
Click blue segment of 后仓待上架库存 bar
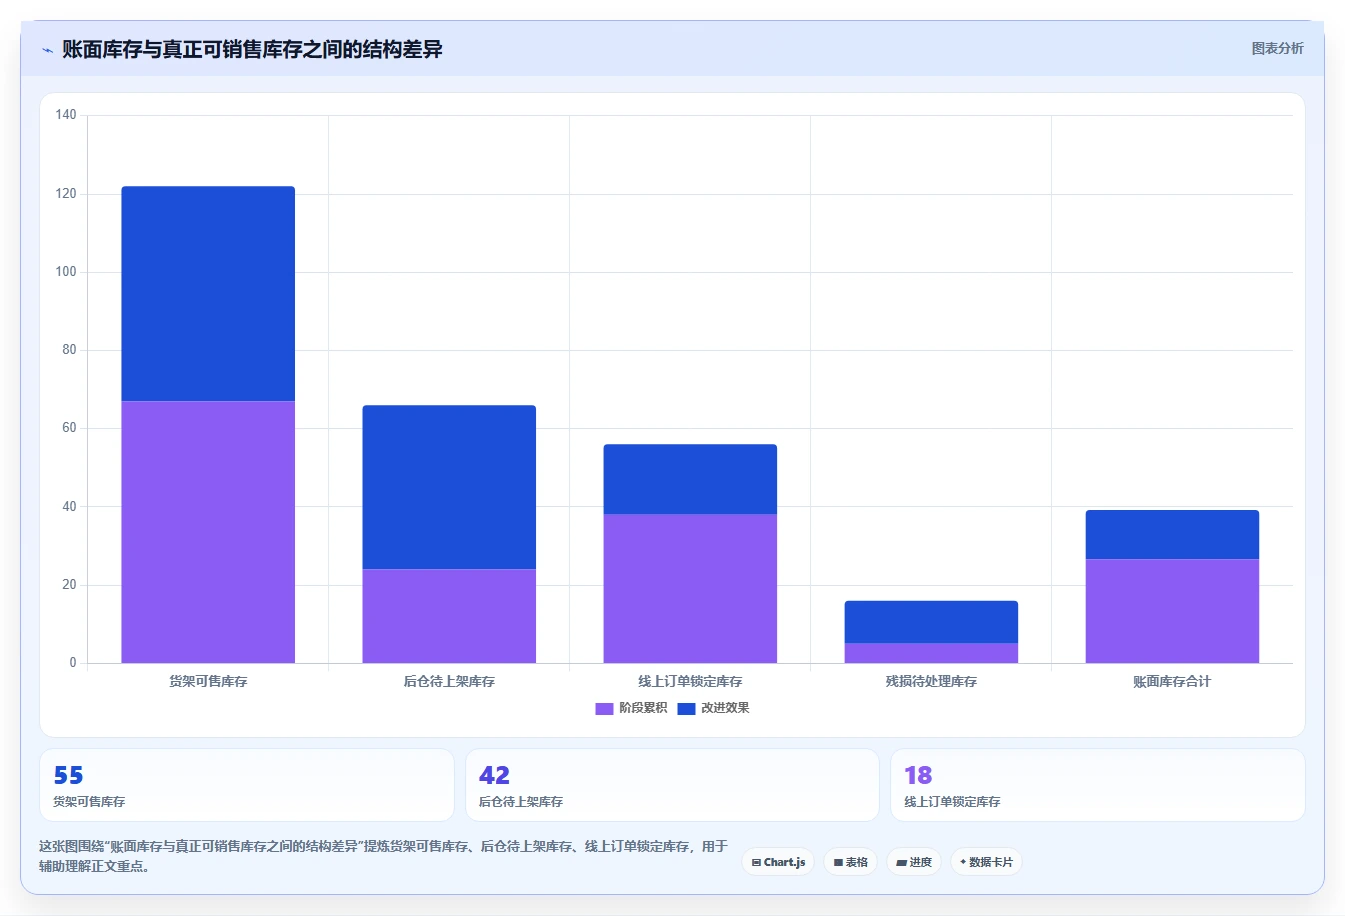tap(449, 487)
